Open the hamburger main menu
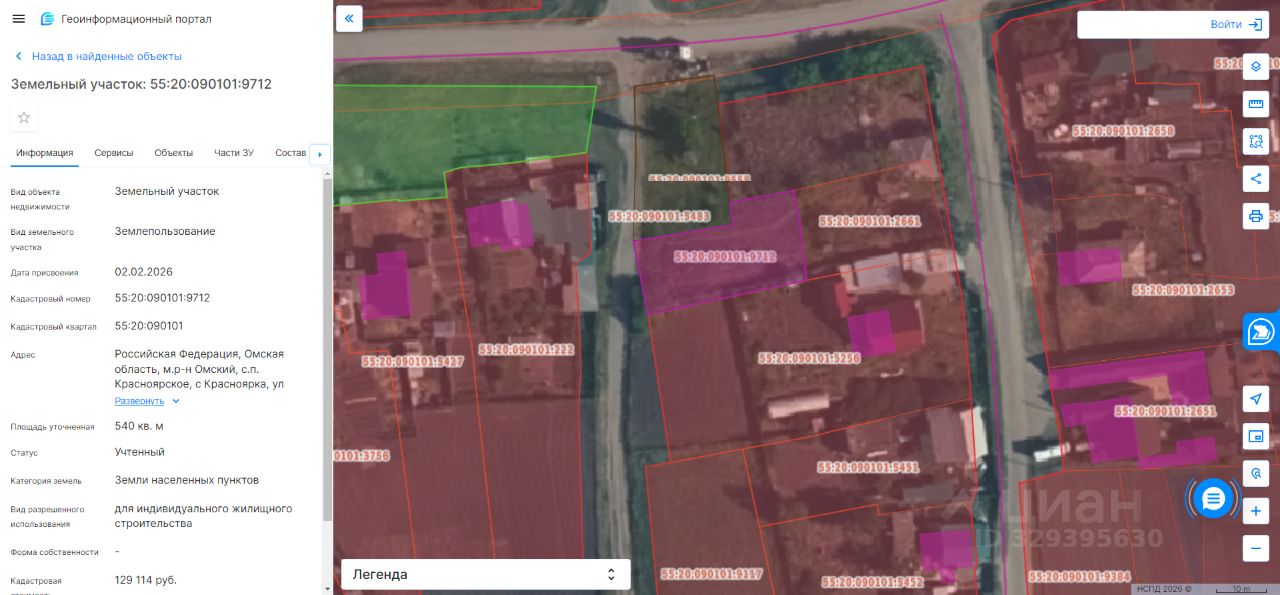The image size is (1280, 595). pos(18,19)
